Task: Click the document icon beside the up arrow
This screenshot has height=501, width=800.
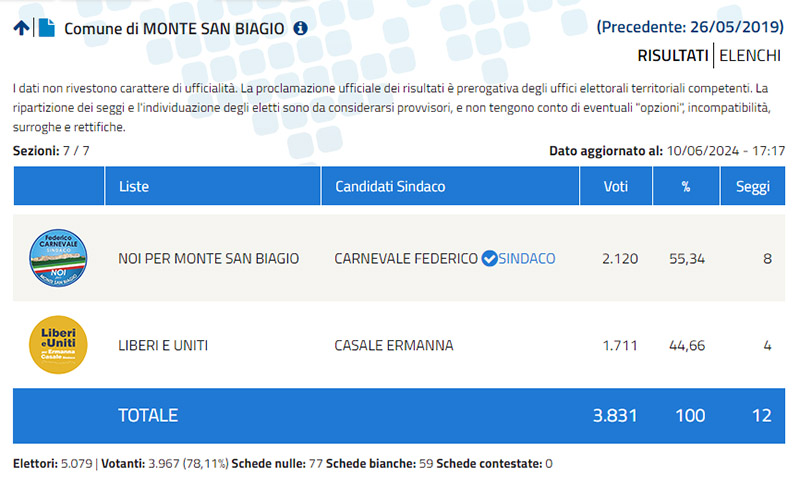Action: (x=46, y=28)
